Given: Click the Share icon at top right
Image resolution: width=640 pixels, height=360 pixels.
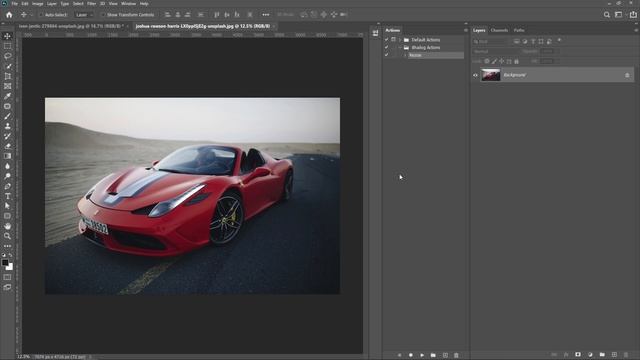Looking at the screenshot, I should pos(633,15).
